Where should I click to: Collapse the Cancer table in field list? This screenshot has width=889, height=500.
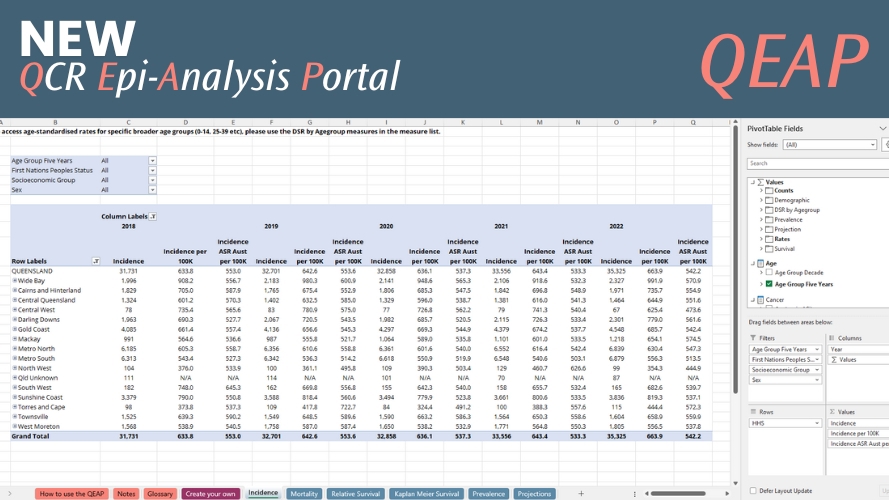click(x=752, y=299)
